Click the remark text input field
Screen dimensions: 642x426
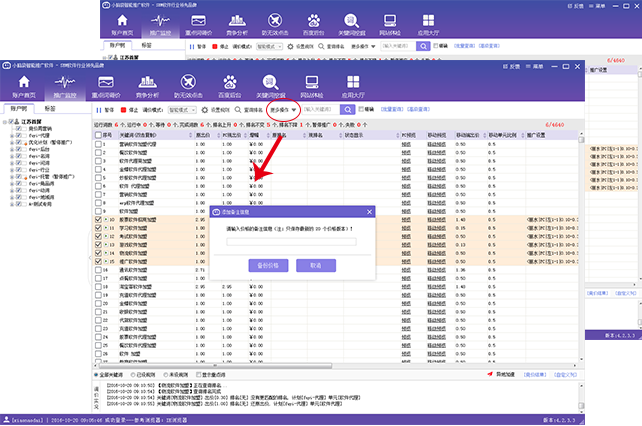[291, 242]
